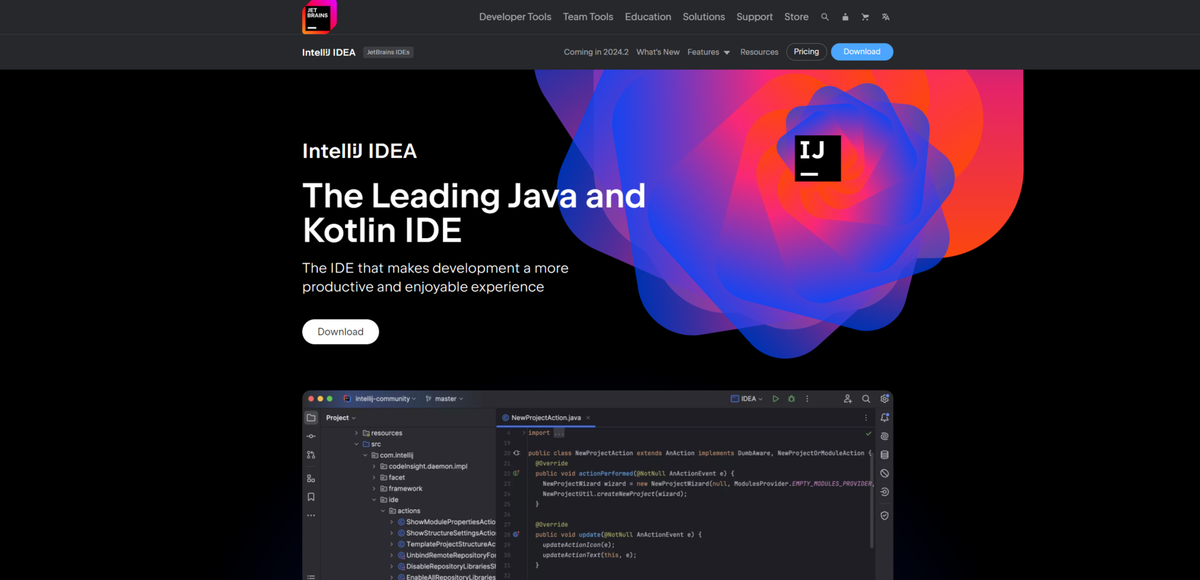The height and width of the screenshot is (580, 1200).
Task: Click the Debug bug icon in IDE toolbar
Action: 791,399
